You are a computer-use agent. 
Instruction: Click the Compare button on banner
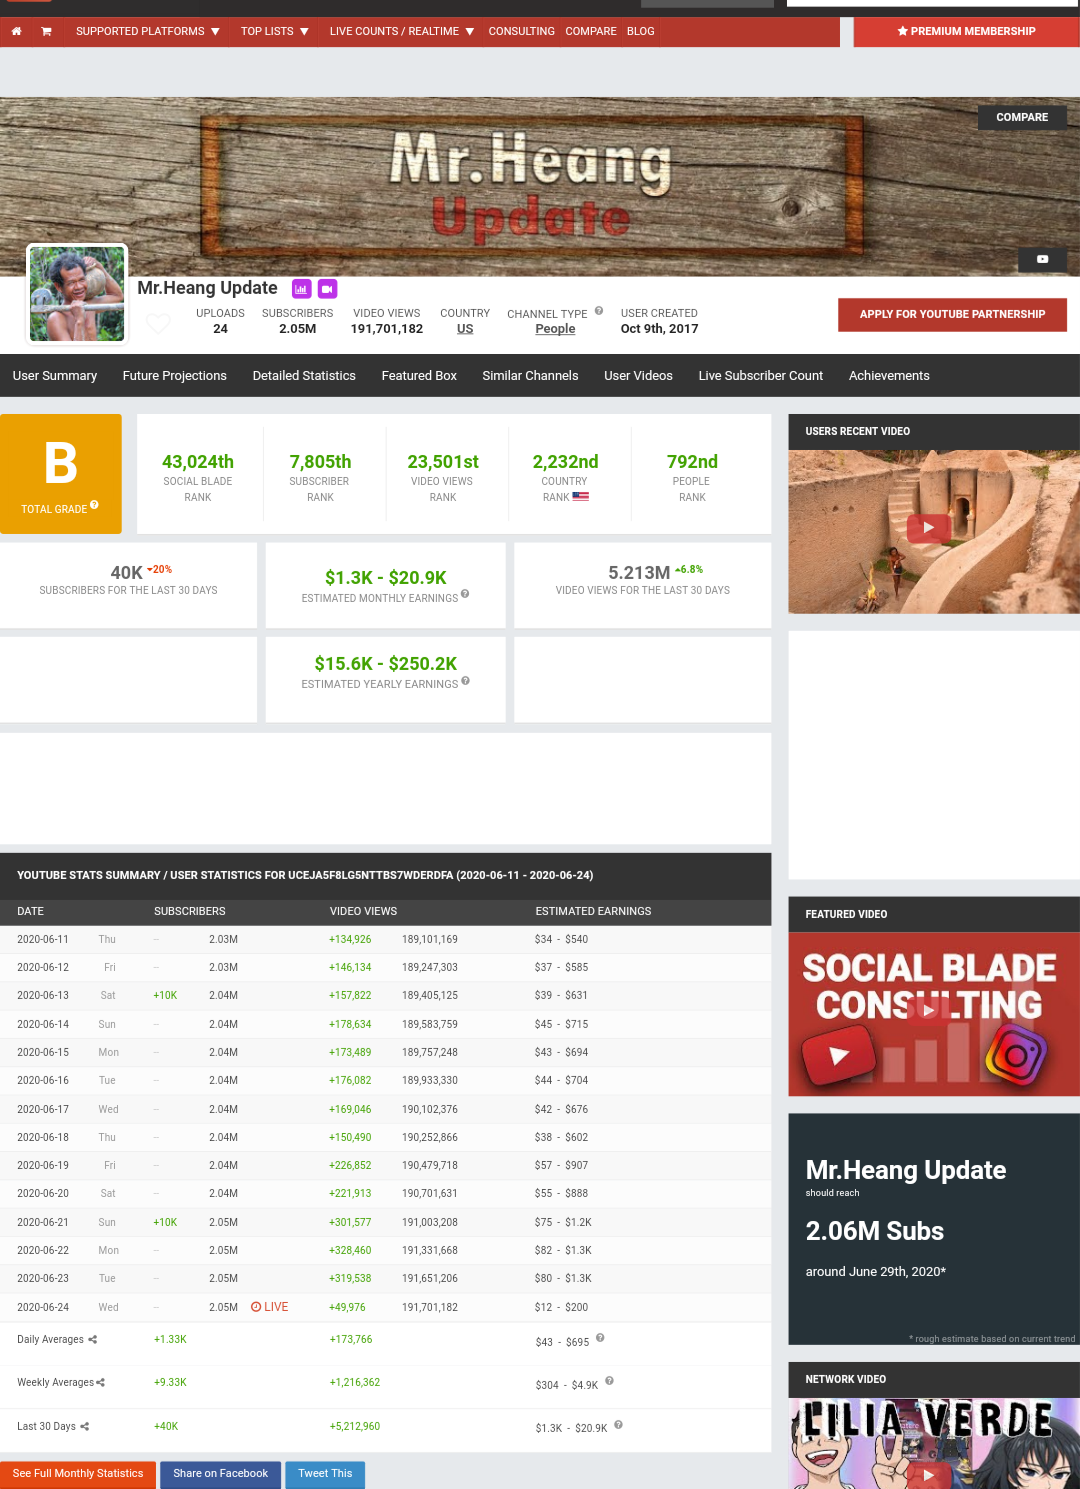(1022, 117)
